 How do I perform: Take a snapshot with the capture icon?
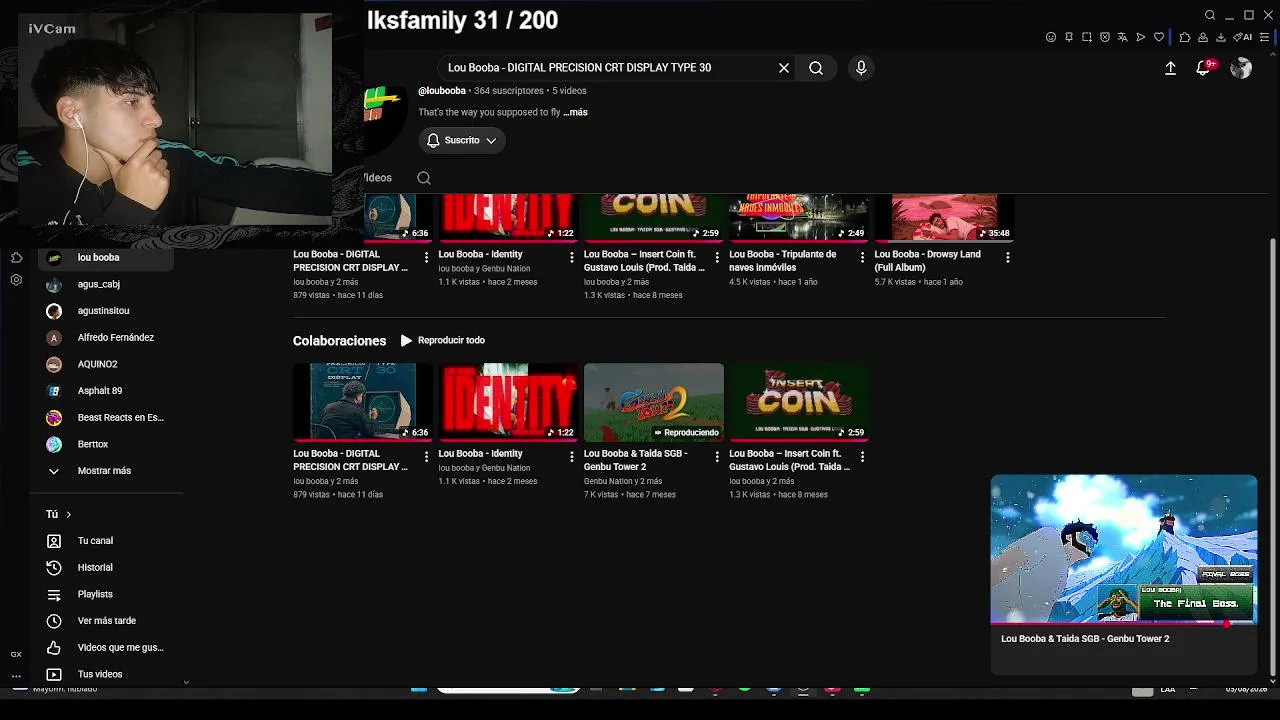tap(1087, 37)
